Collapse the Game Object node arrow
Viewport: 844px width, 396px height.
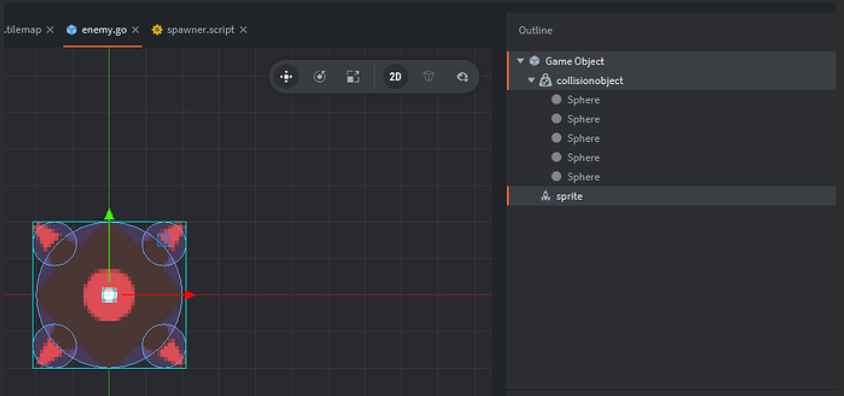pyautogui.click(x=520, y=61)
